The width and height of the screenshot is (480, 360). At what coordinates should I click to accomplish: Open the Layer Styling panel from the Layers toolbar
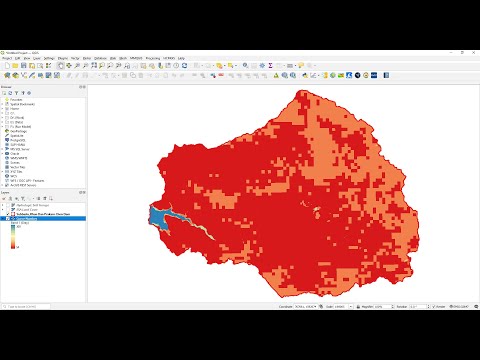(x=4, y=199)
